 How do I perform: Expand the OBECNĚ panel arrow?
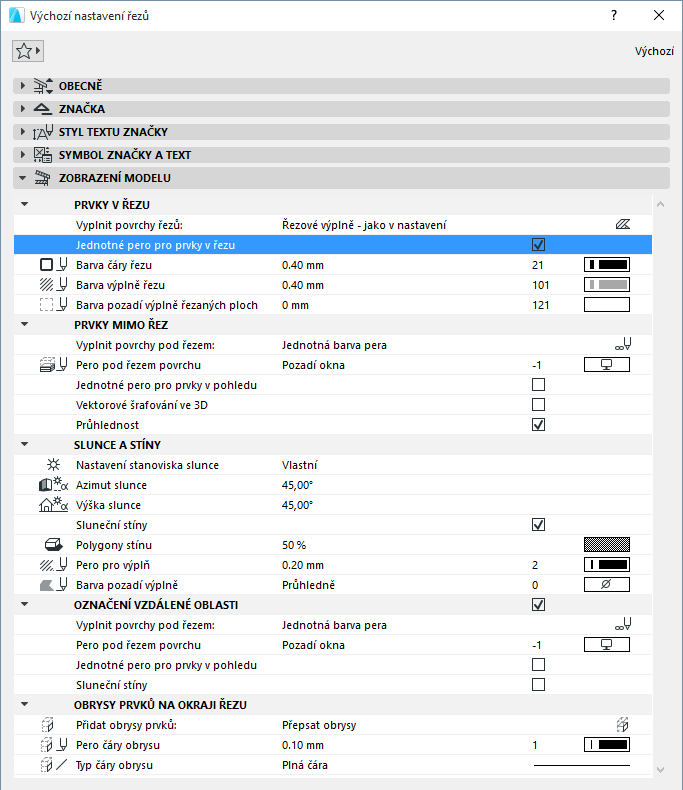tap(23, 86)
